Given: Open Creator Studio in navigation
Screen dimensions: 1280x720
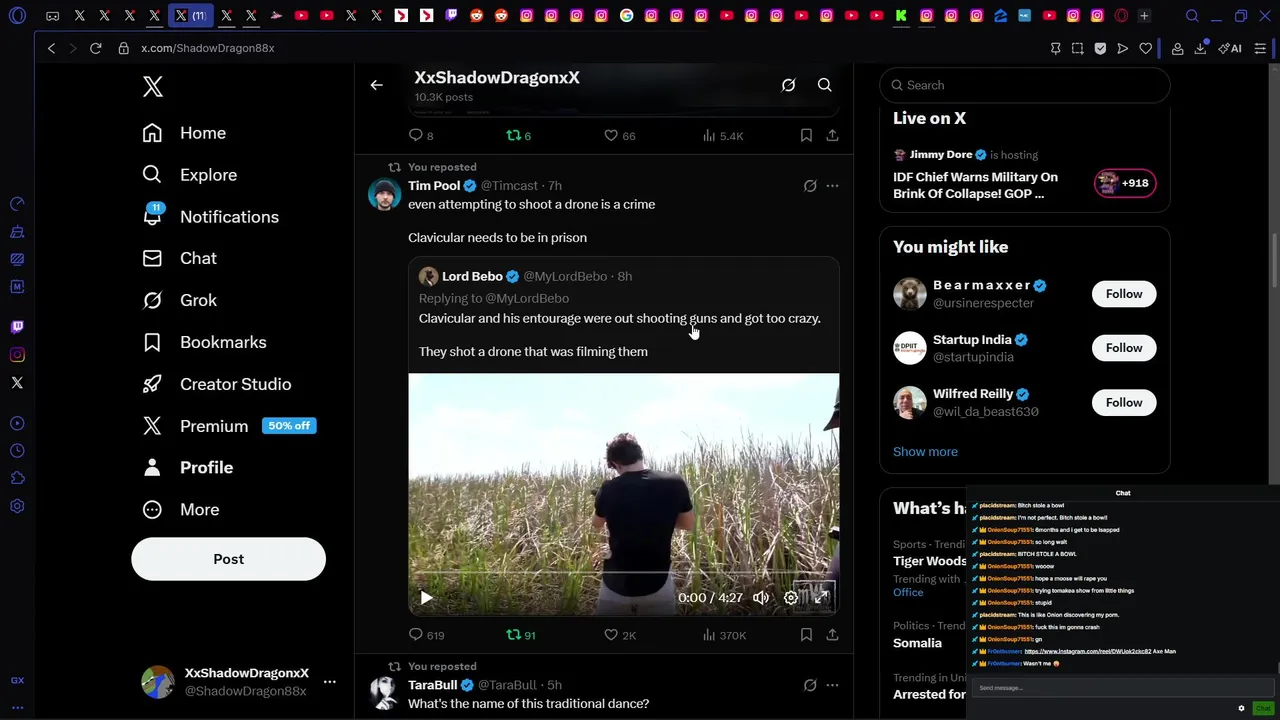Looking at the screenshot, I should click(216, 384).
